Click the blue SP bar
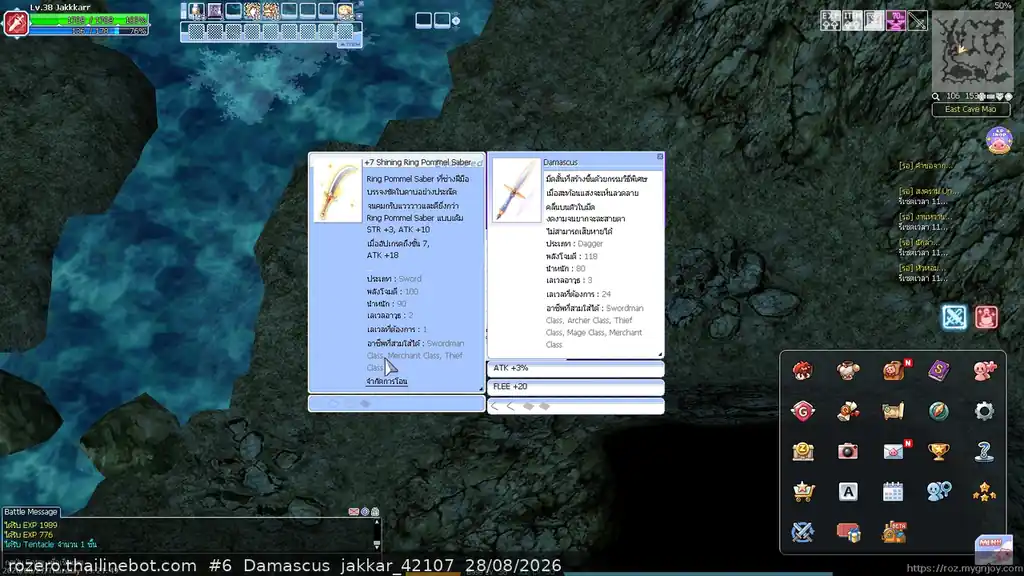Image resolution: width=1024 pixels, height=576 pixels. click(x=89, y=31)
